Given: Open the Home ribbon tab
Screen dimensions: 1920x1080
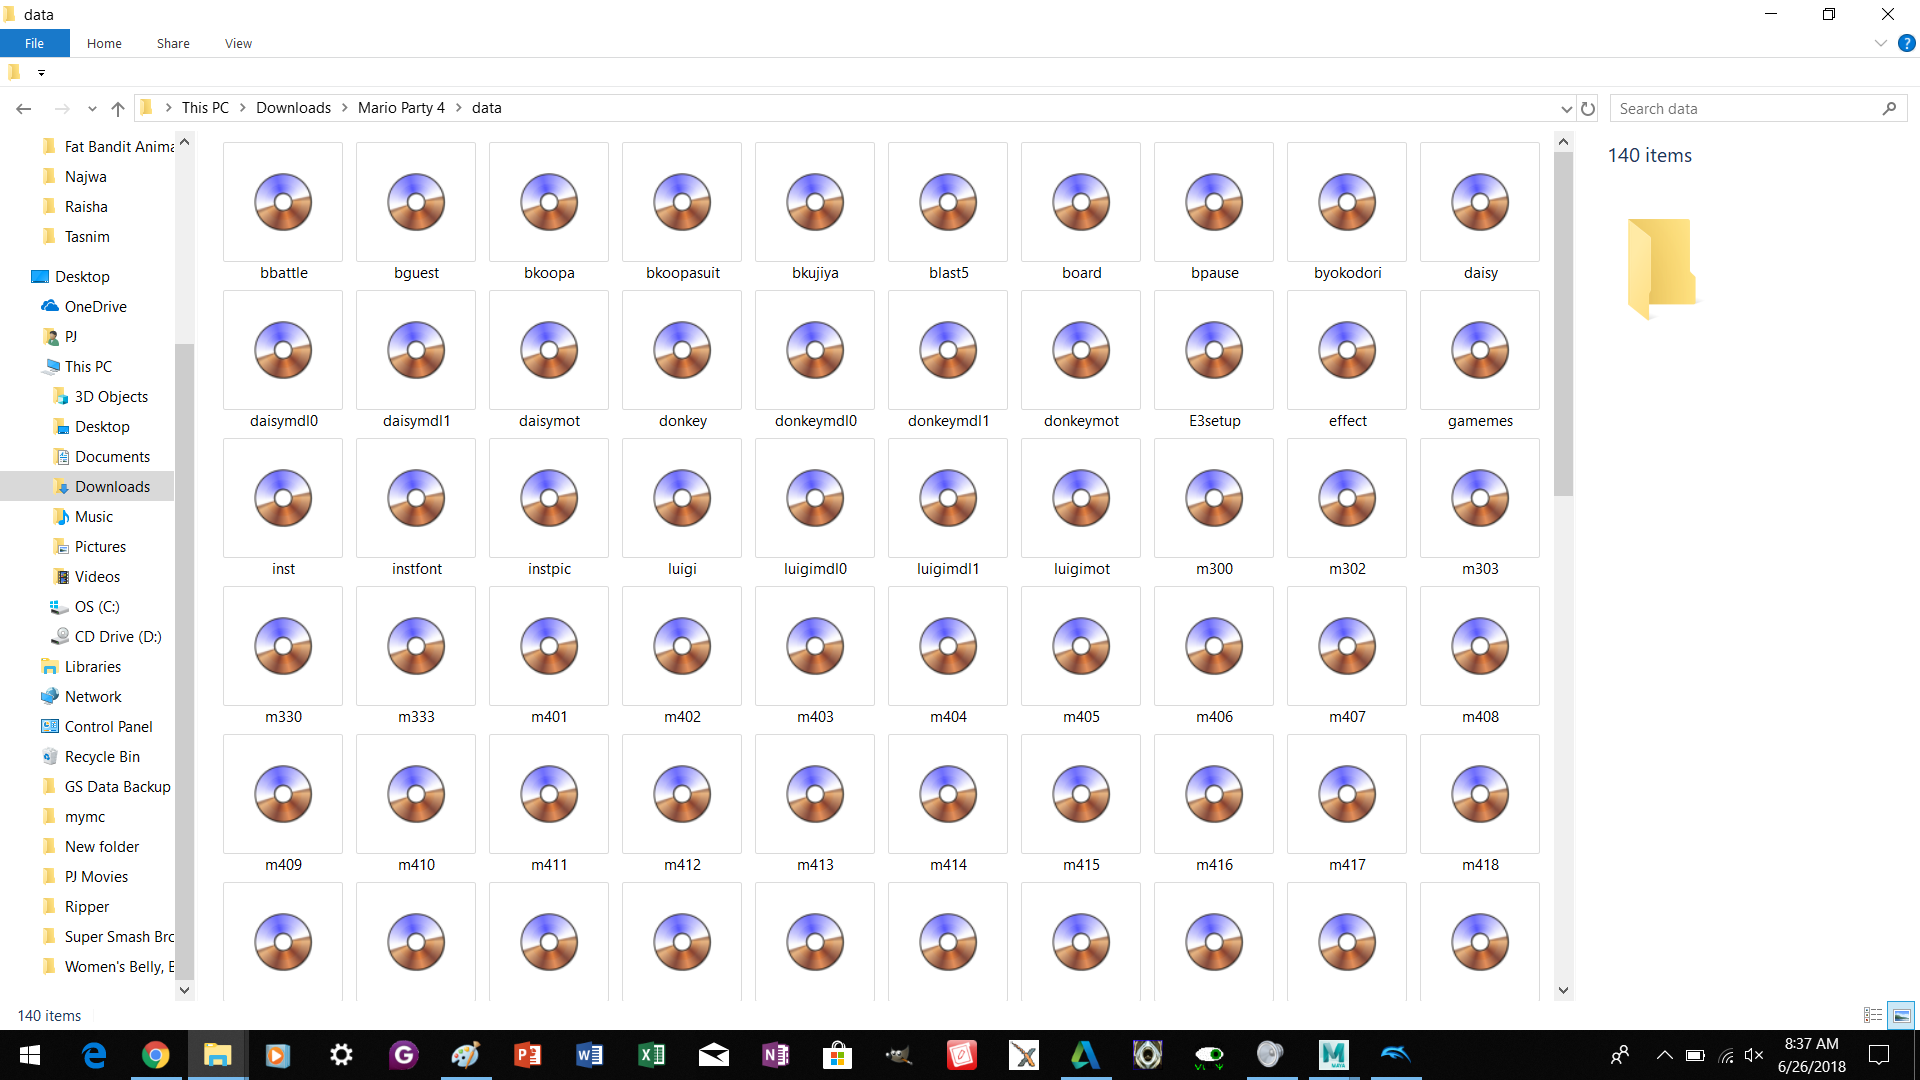Looking at the screenshot, I should (x=104, y=43).
